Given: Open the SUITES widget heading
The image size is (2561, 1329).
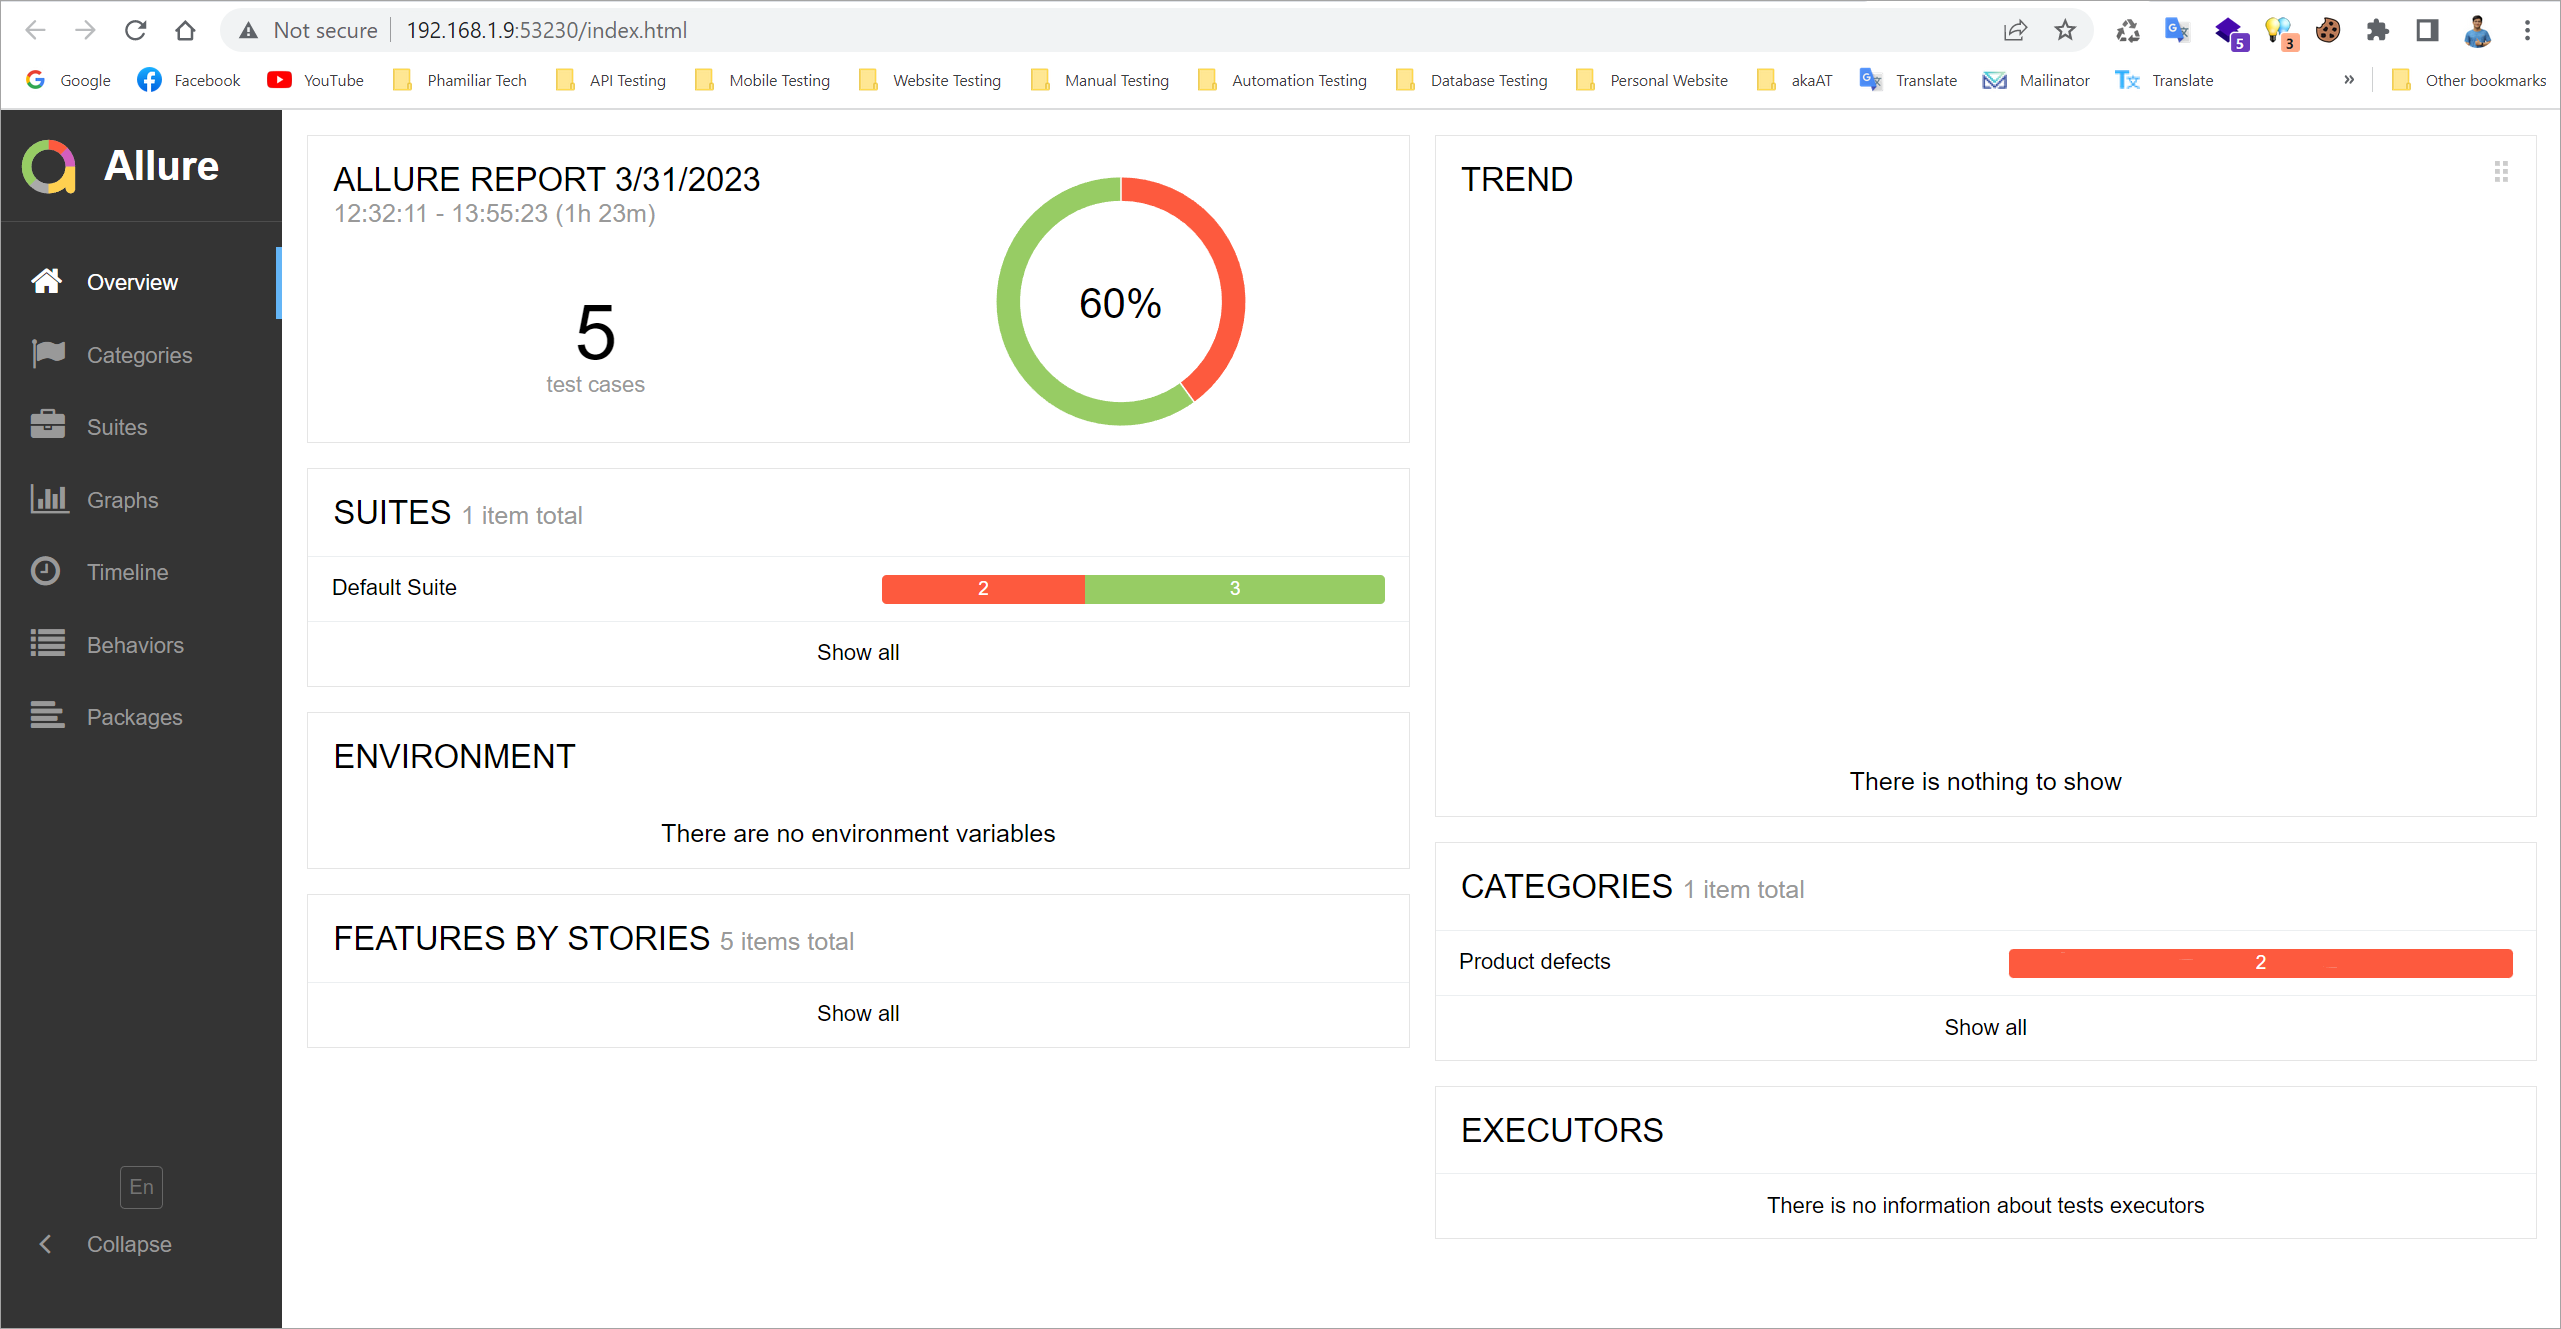Looking at the screenshot, I should point(392,513).
